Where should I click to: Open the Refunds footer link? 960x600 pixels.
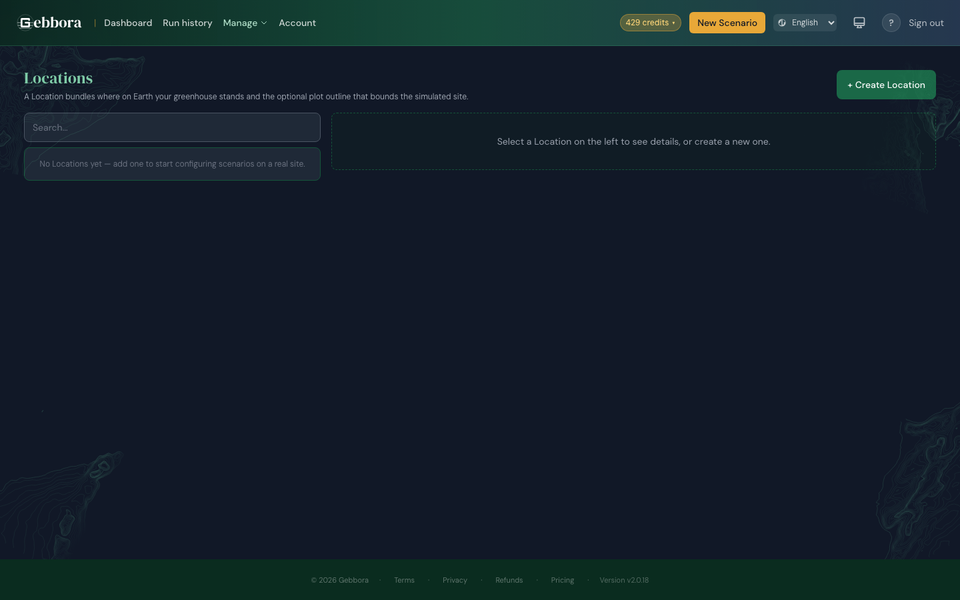(509, 580)
